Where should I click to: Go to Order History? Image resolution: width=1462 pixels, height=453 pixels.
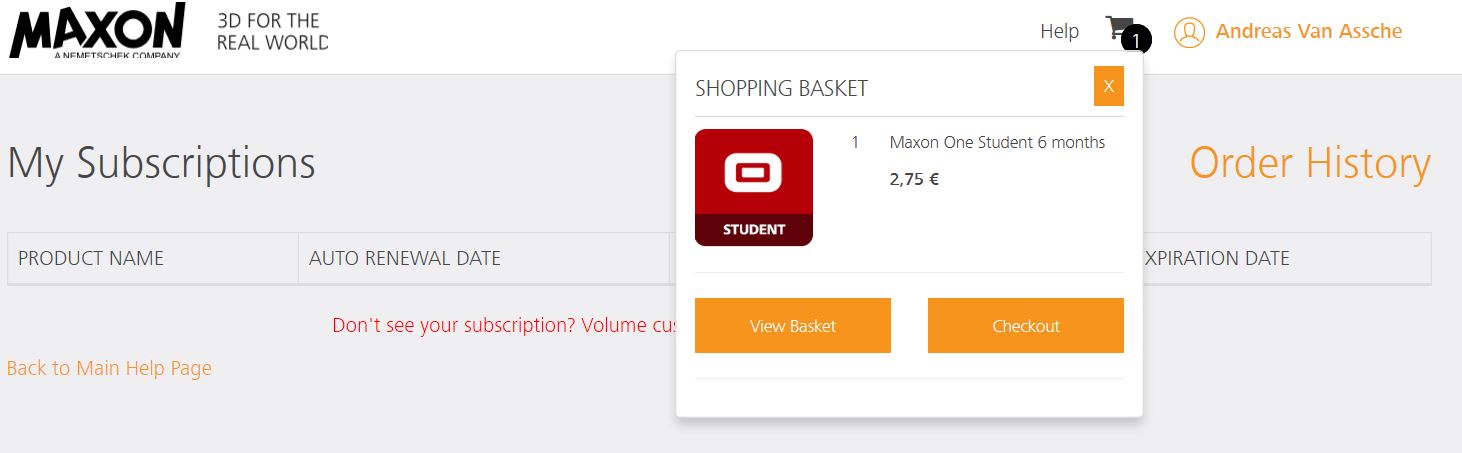[1310, 163]
